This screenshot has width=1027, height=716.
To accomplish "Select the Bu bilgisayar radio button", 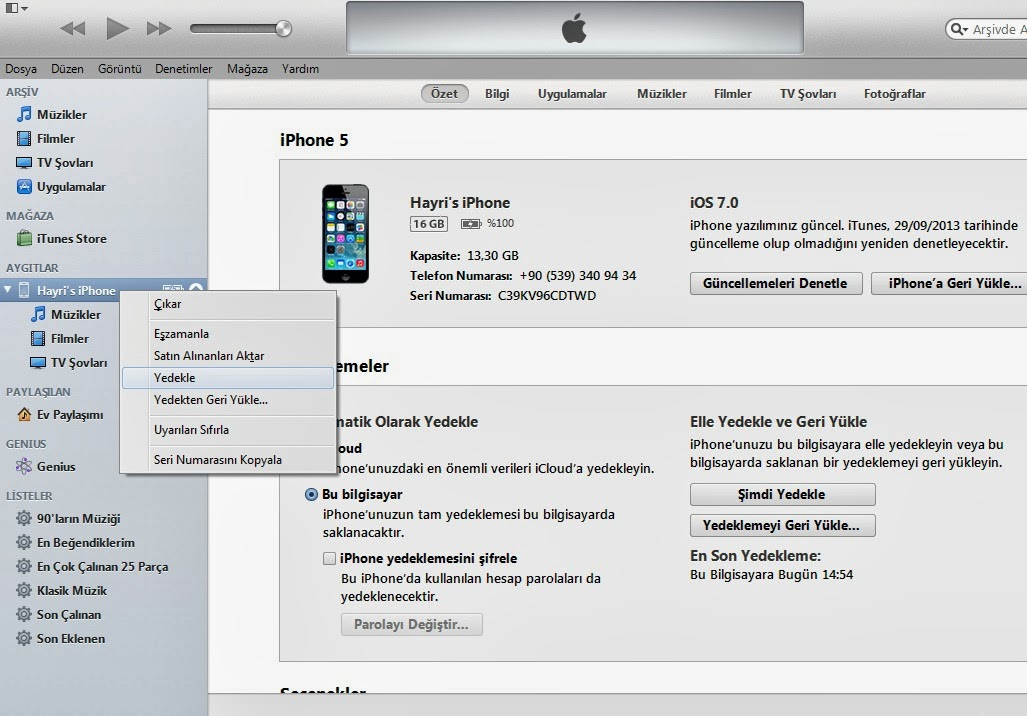I will 311,495.
